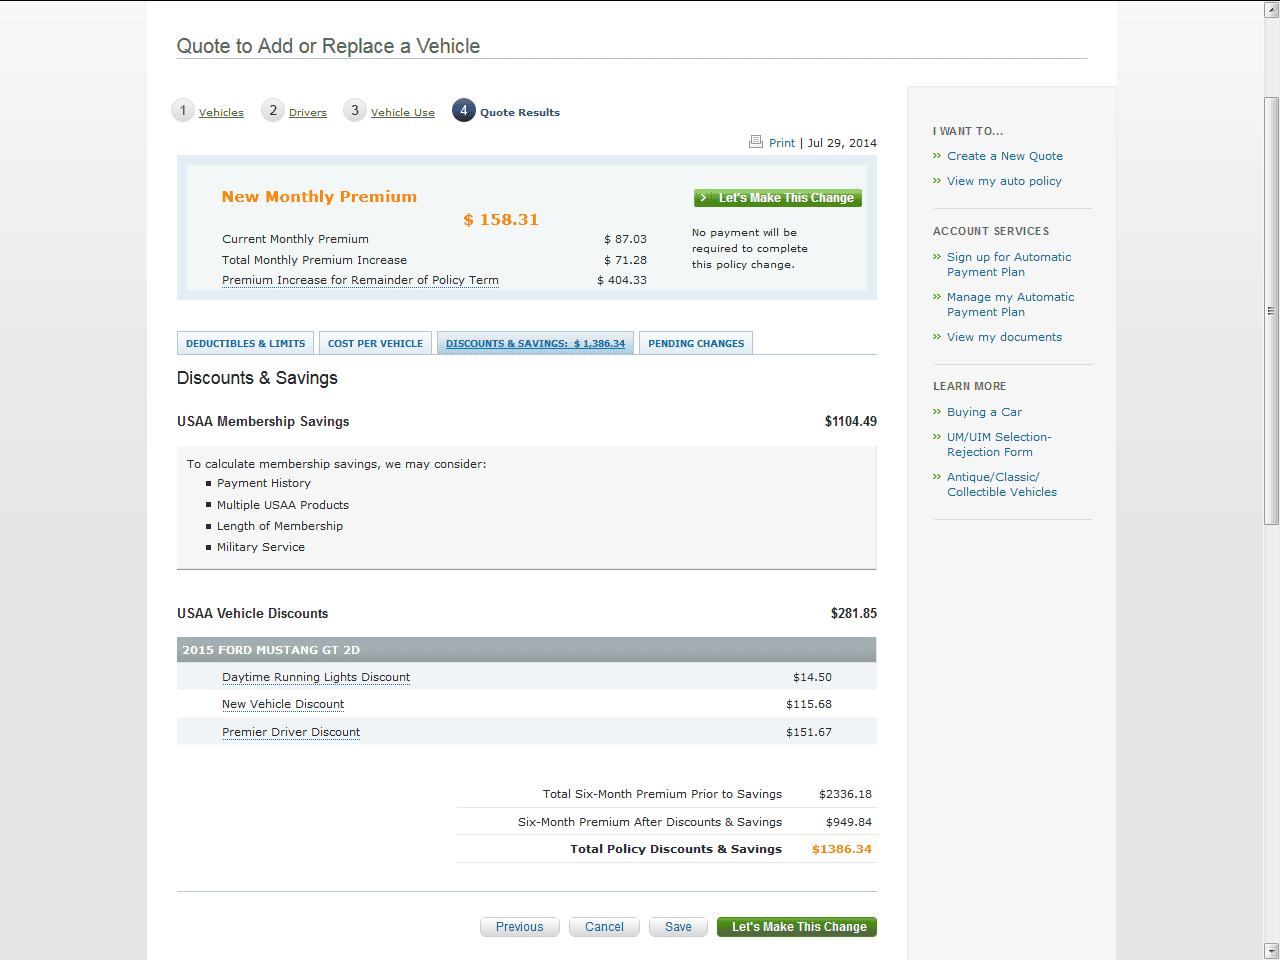Click the 2015 FORD MUSTANG GT 2D header
The image size is (1280, 960).
[526, 650]
